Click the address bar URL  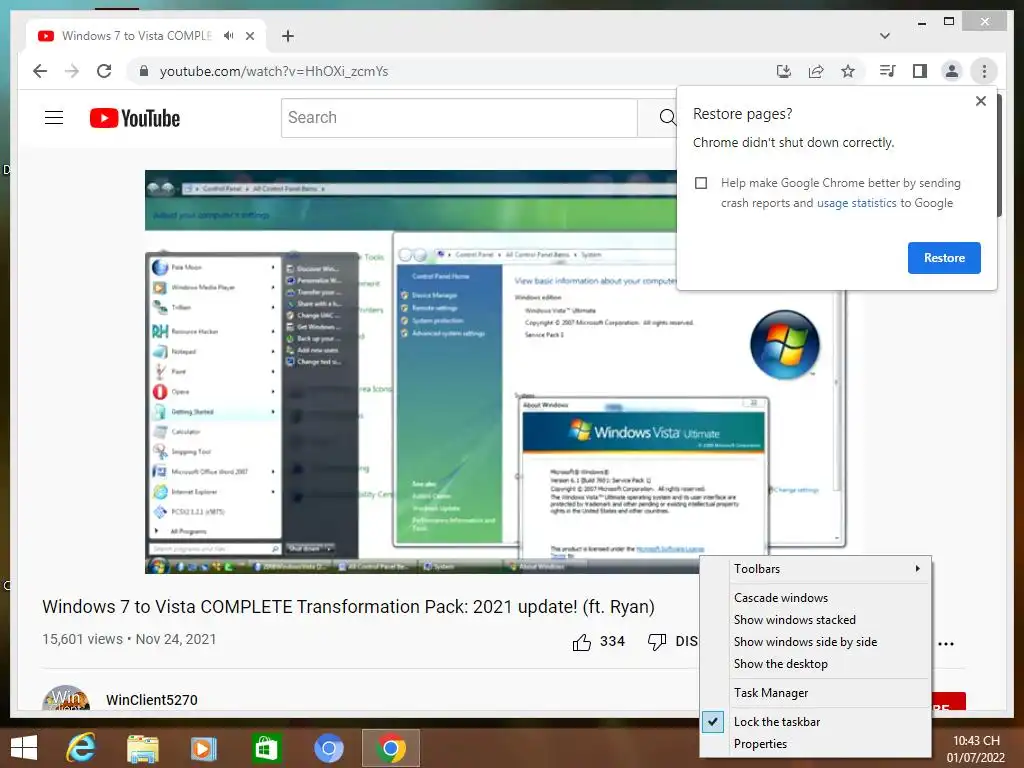[x=274, y=71]
